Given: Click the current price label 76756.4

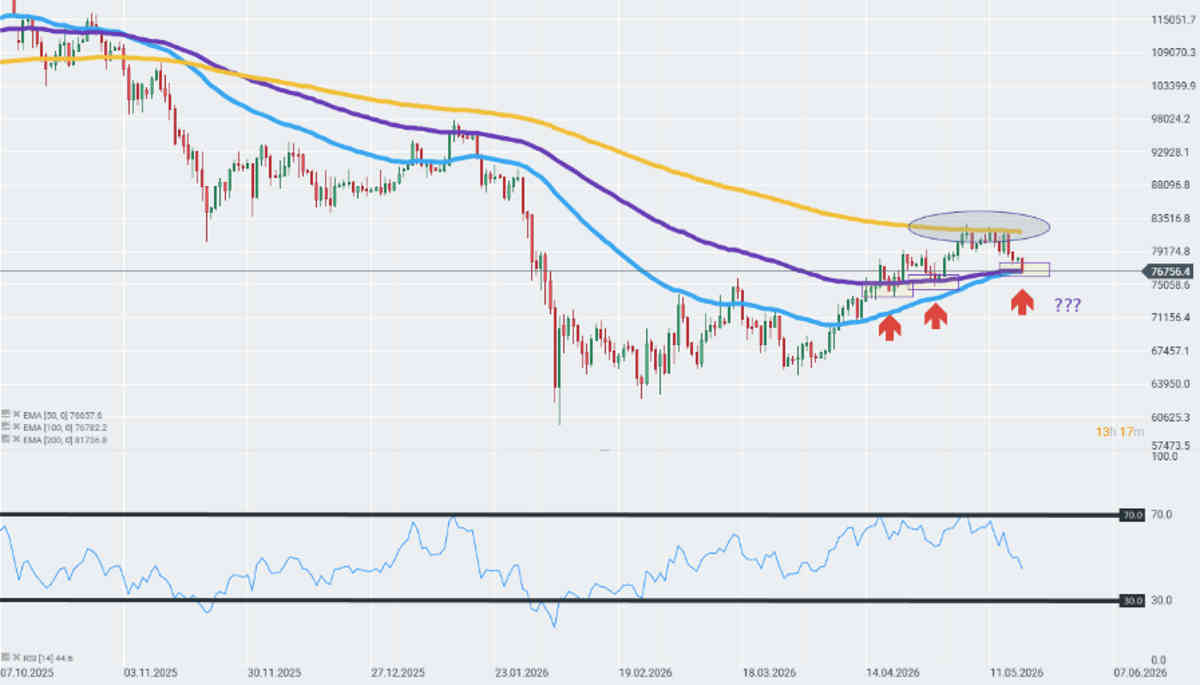Looking at the screenshot, I should coord(1169,271).
